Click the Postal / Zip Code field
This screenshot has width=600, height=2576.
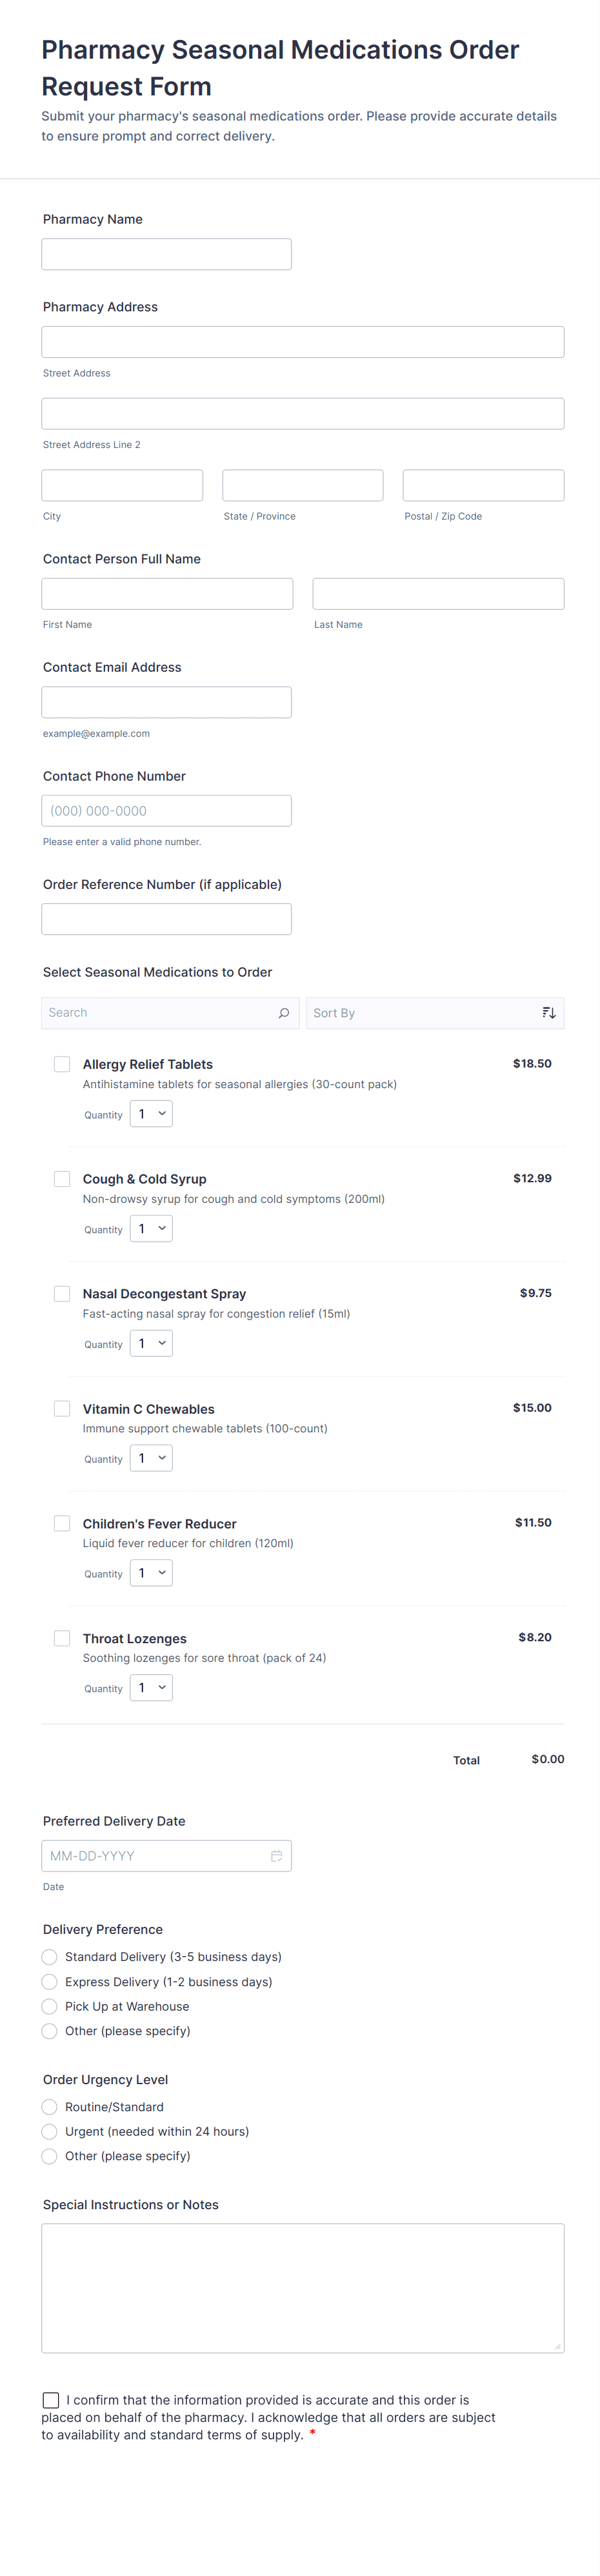483,486
